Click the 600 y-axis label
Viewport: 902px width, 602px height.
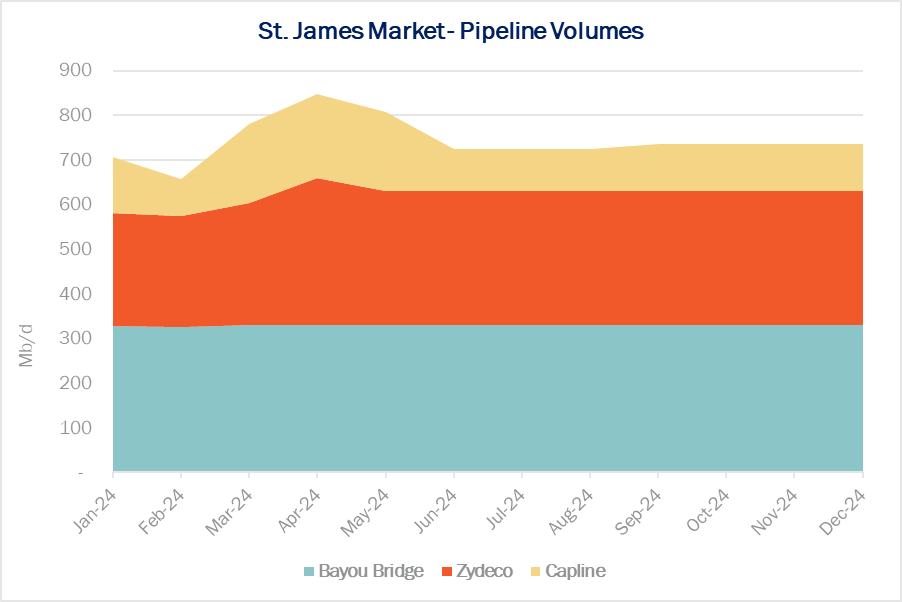click(75, 204)
